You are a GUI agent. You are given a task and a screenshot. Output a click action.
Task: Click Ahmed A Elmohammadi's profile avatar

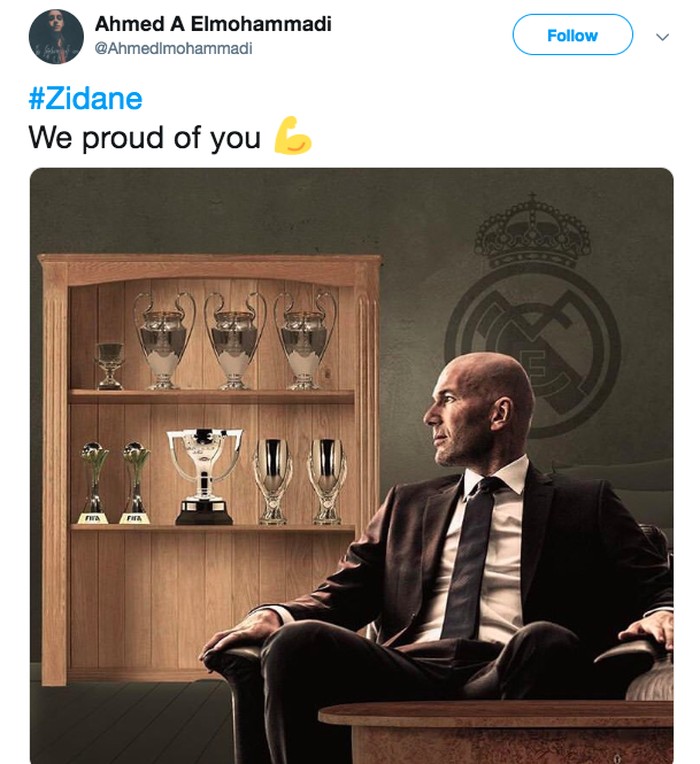click(56, 37)
